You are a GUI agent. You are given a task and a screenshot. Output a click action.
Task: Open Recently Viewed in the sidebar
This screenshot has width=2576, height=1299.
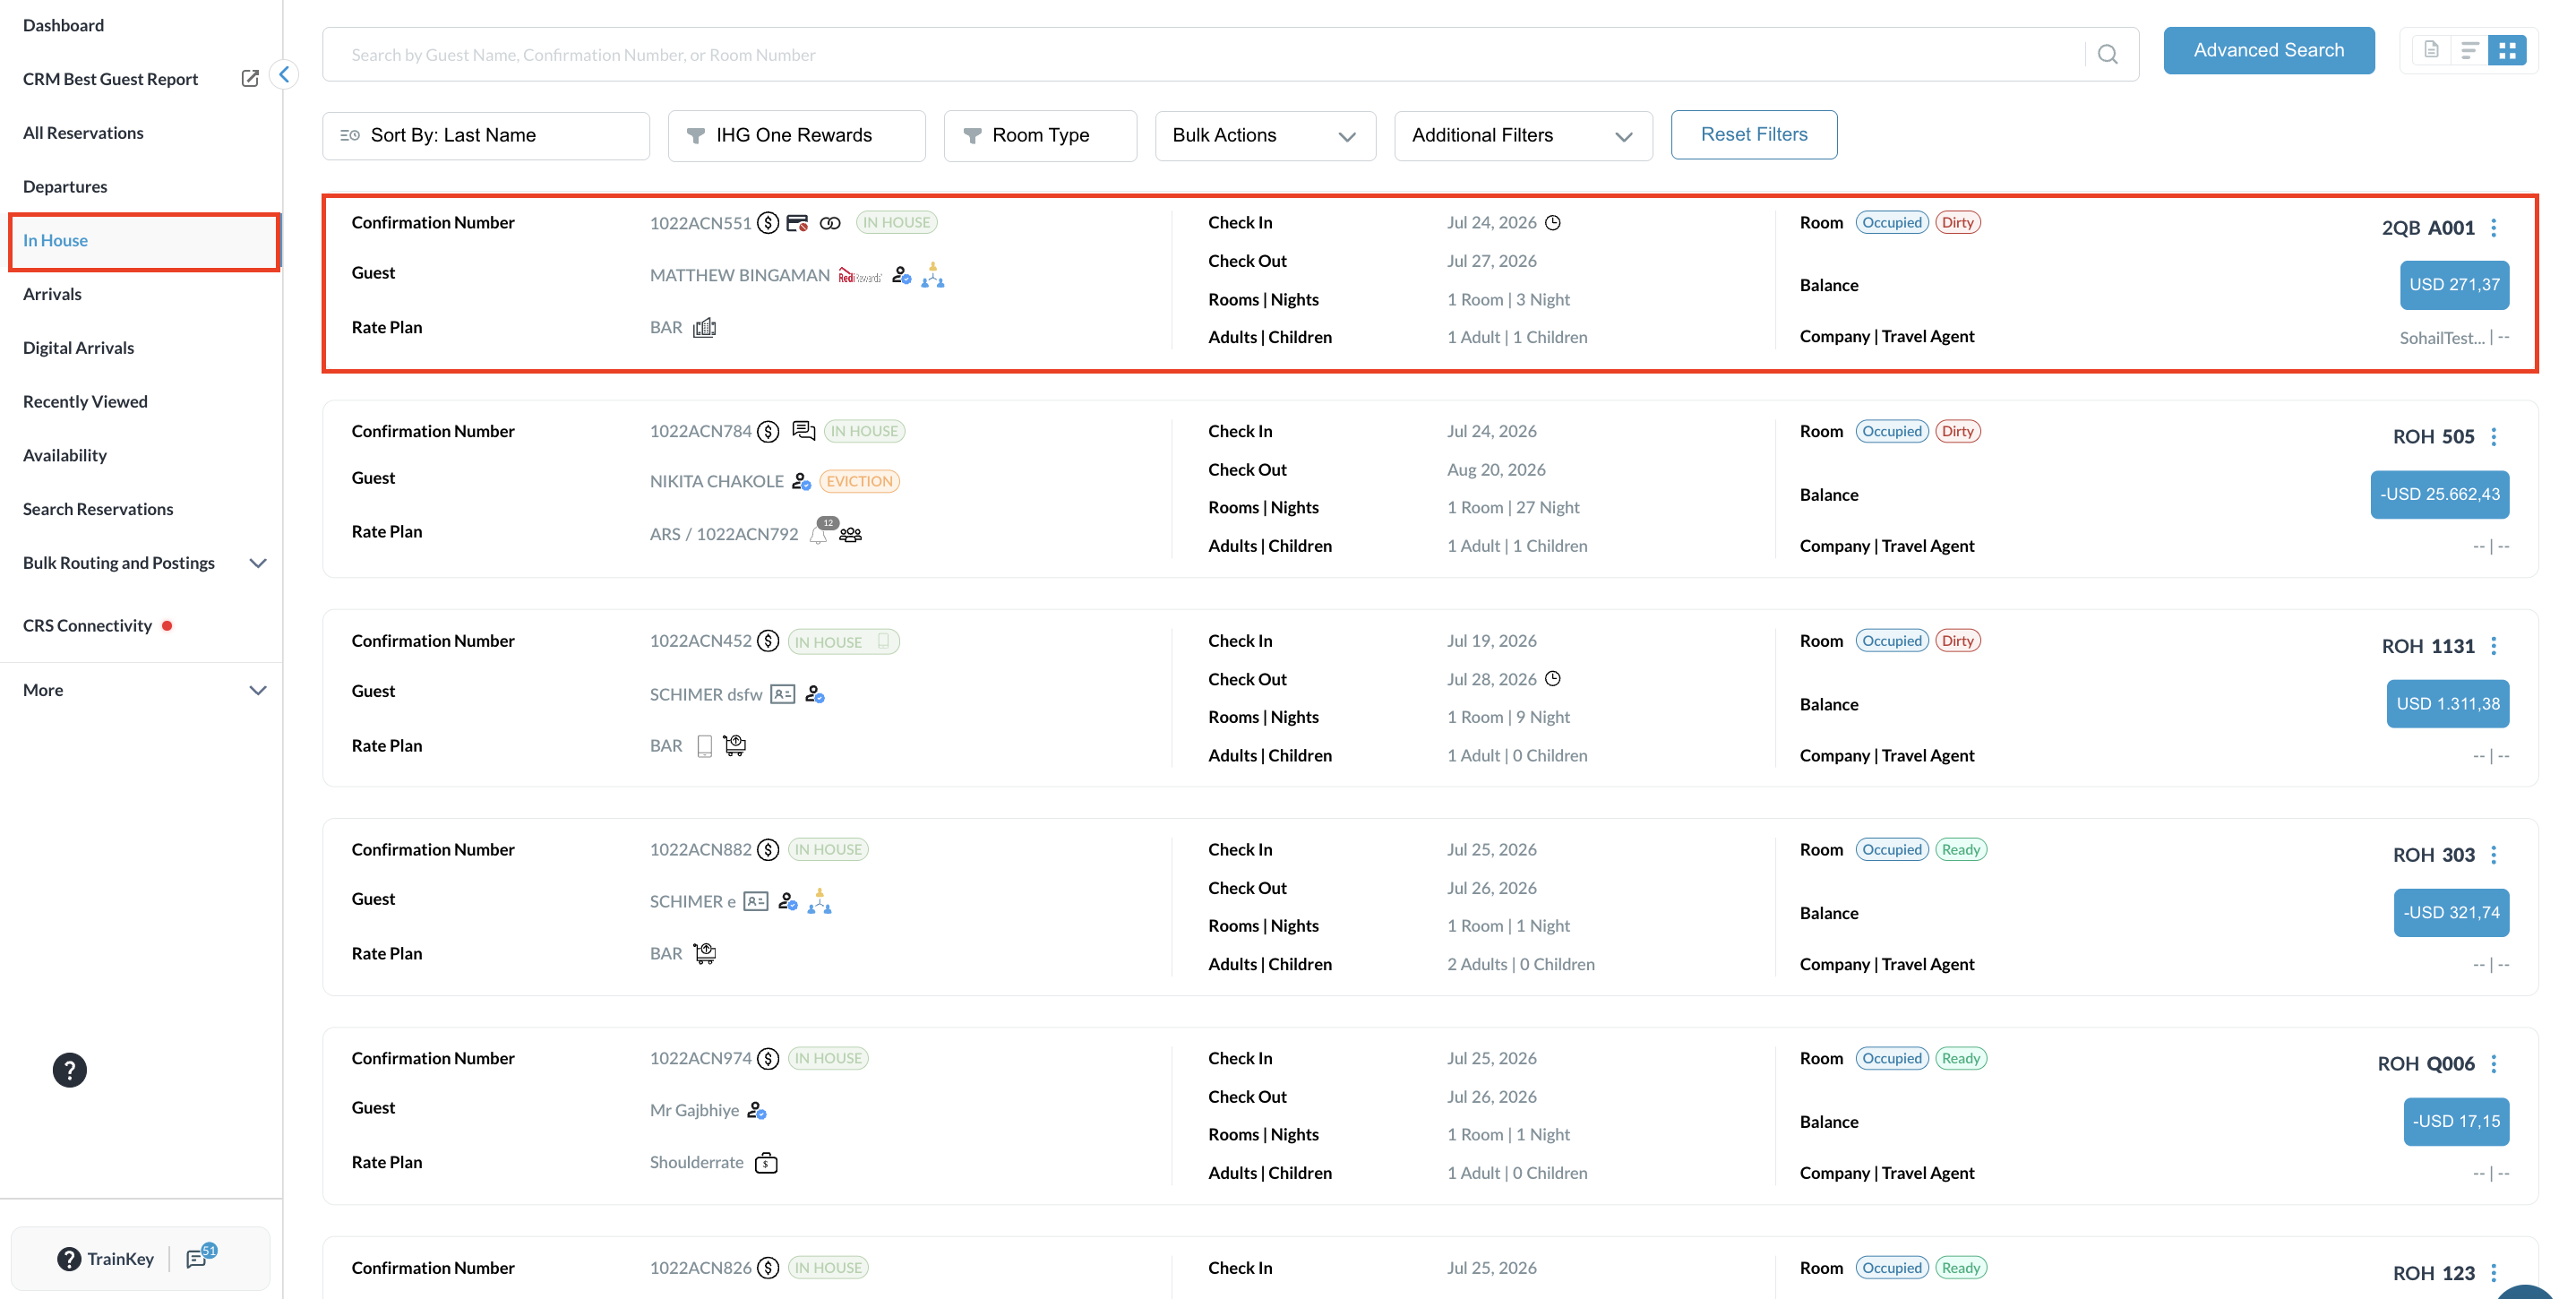(85, 402)
